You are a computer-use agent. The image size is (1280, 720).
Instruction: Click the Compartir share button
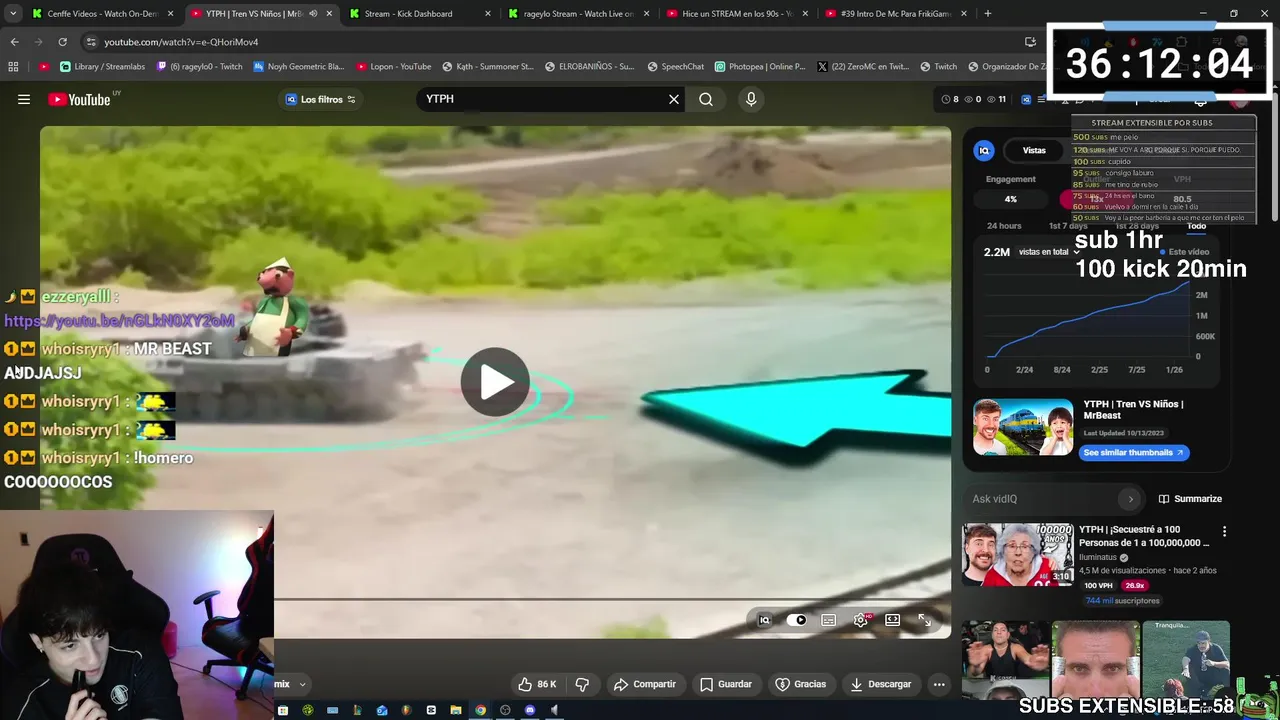[645, 684]
